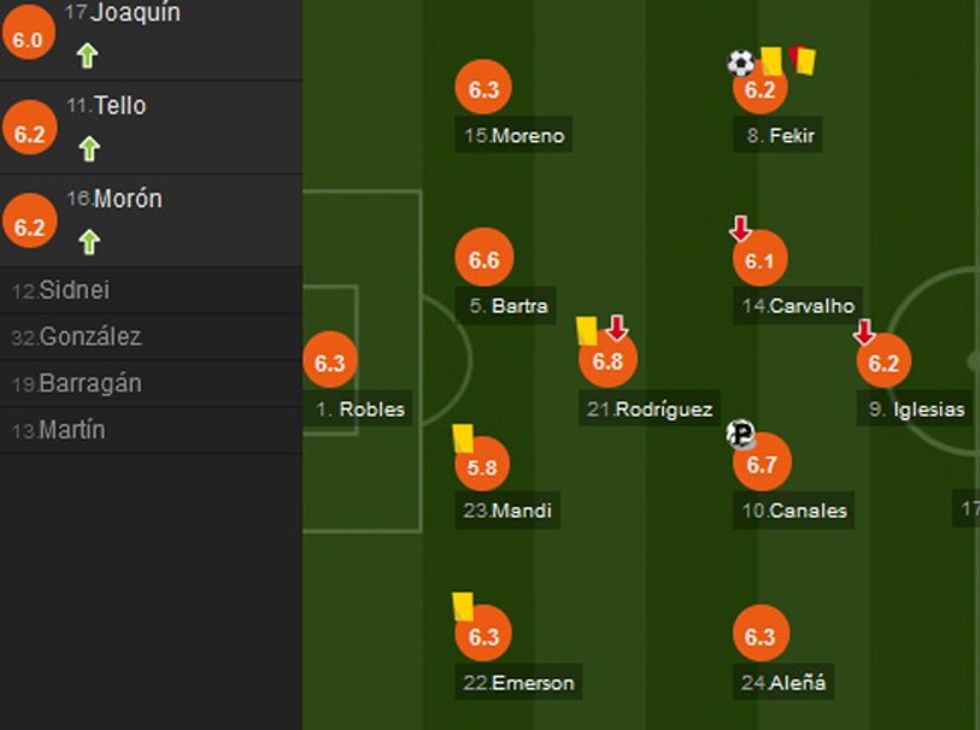This screenshot has height=730, width=980.
Task: Click goalkeeper Robles's 6.3 rating badge
Action: [x=330, y=363]
